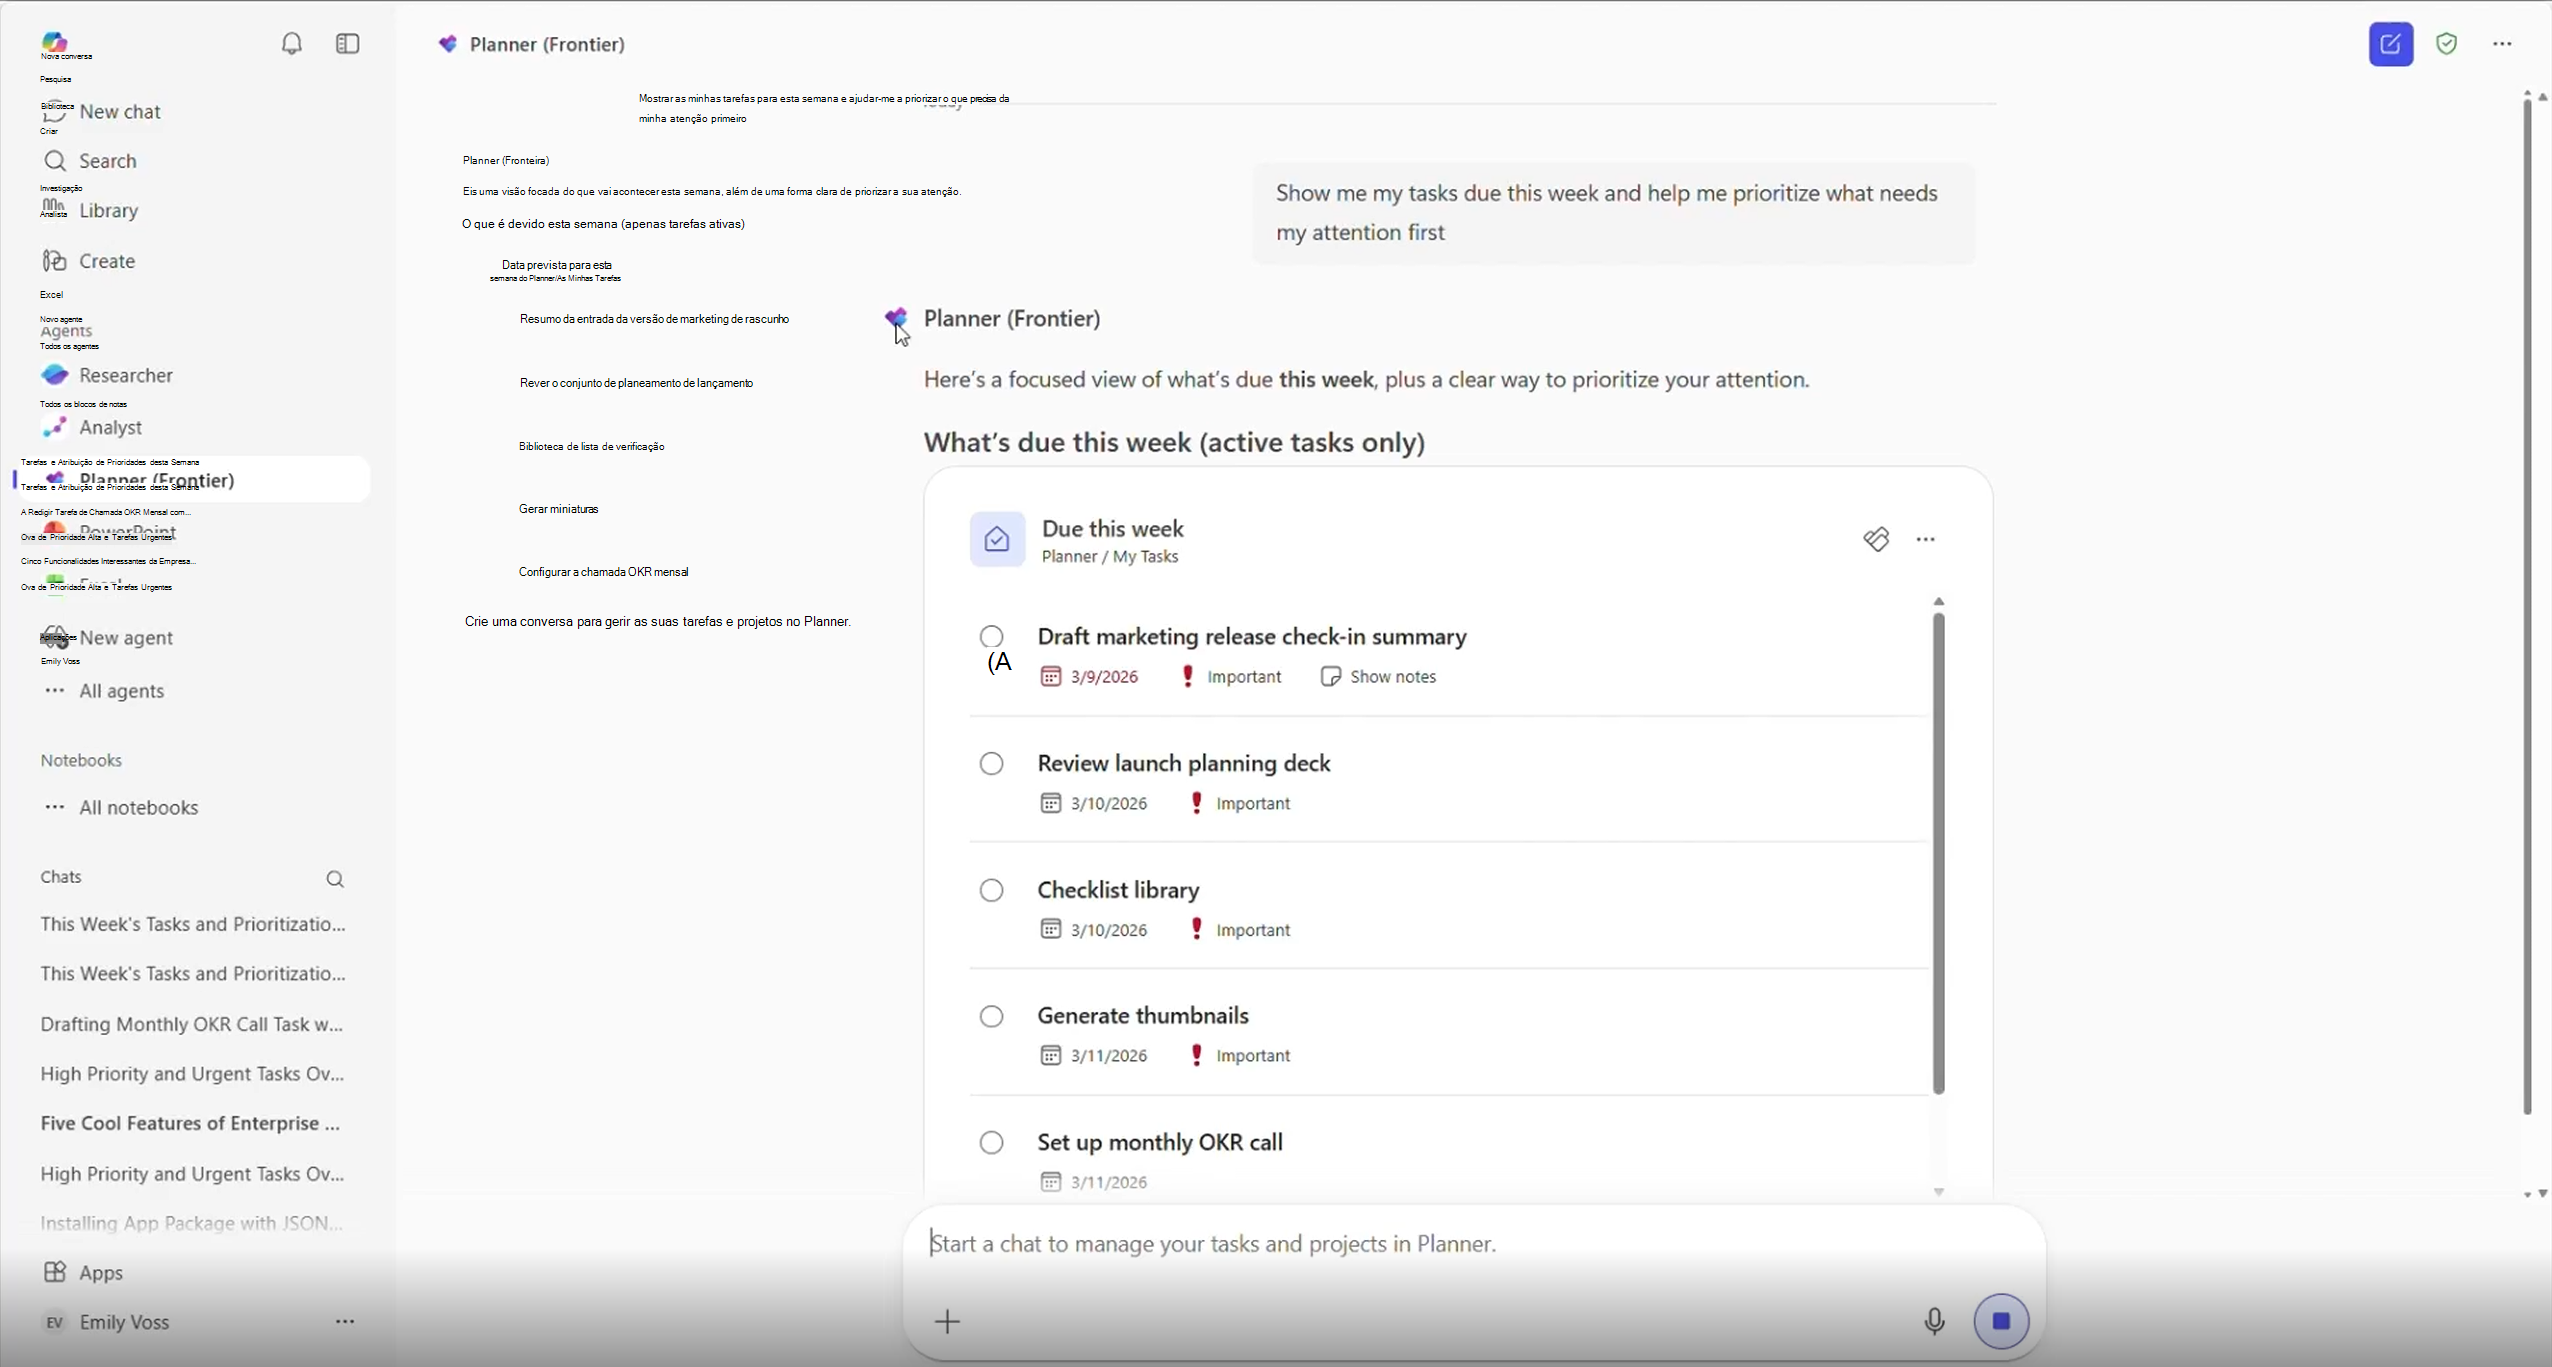Open Due this week card more options
This screenshot has width=2552, height=1367.
click(1926, 539)
